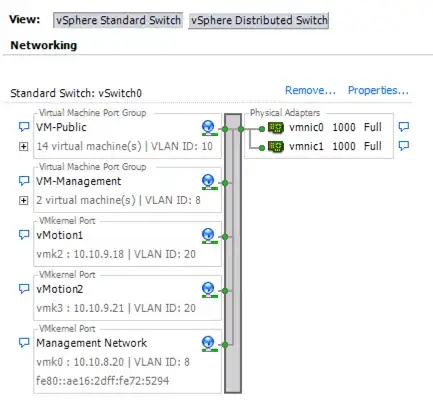This screenshot has width=433, height=405.
Task: Click the gray vSwitch0 vertical switch bar
Action: tap(233, 253)
